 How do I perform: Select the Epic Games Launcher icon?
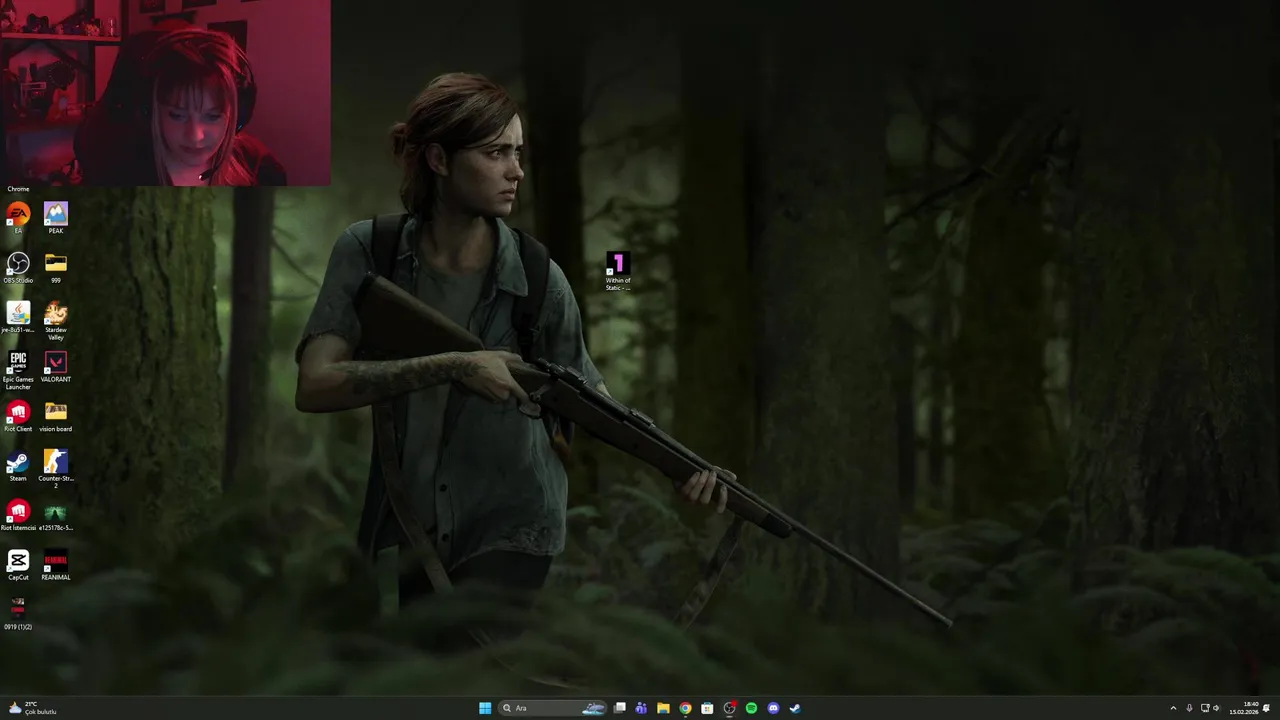click(x=18, y=369)
